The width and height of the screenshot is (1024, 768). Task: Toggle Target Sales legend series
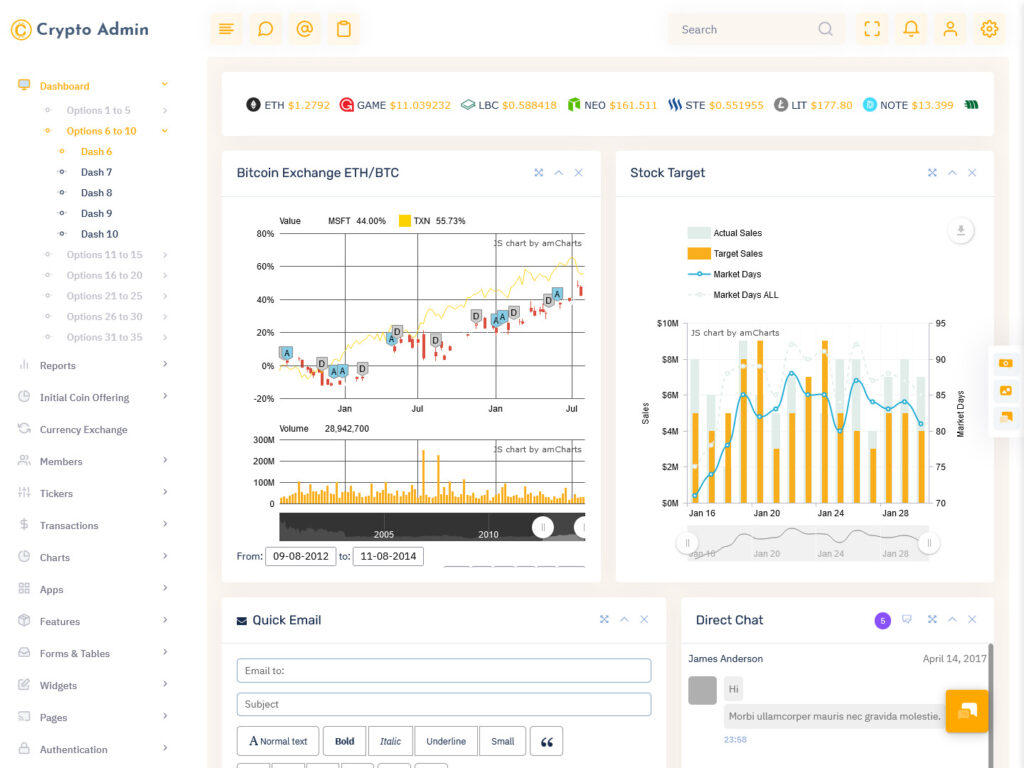(x=737, y=254)
